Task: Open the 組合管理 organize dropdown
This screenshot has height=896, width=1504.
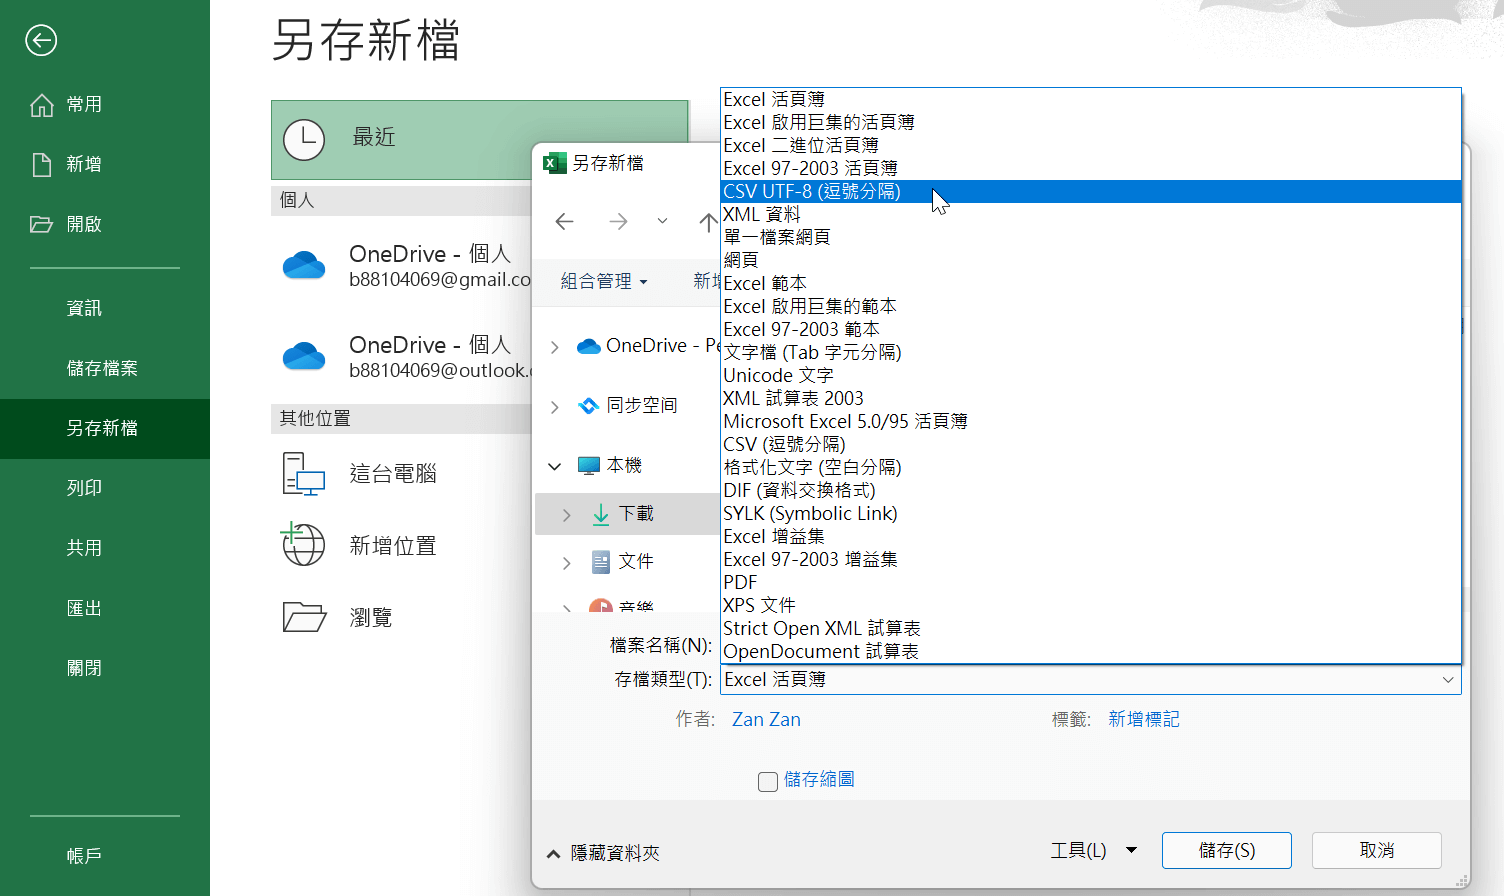Action: (604, 282)
